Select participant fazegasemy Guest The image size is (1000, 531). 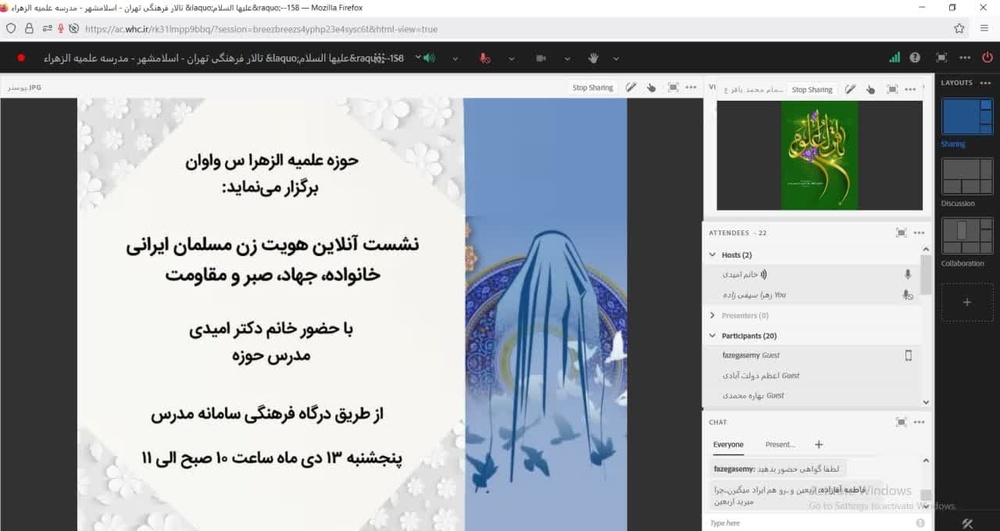tap(812, 355)
